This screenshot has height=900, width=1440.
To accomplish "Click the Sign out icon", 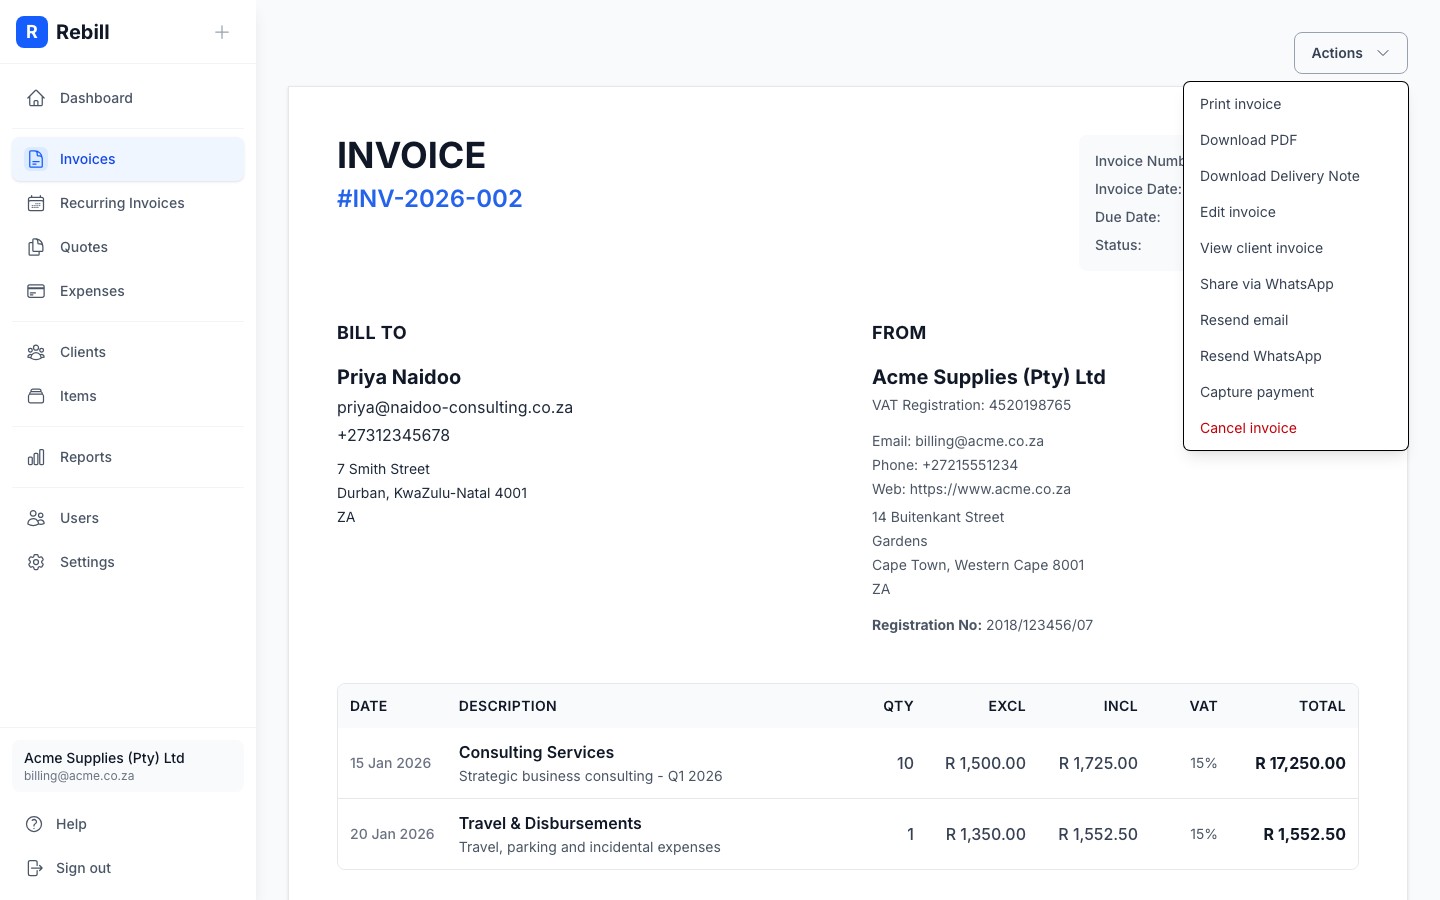I will [x=36, y=868].
